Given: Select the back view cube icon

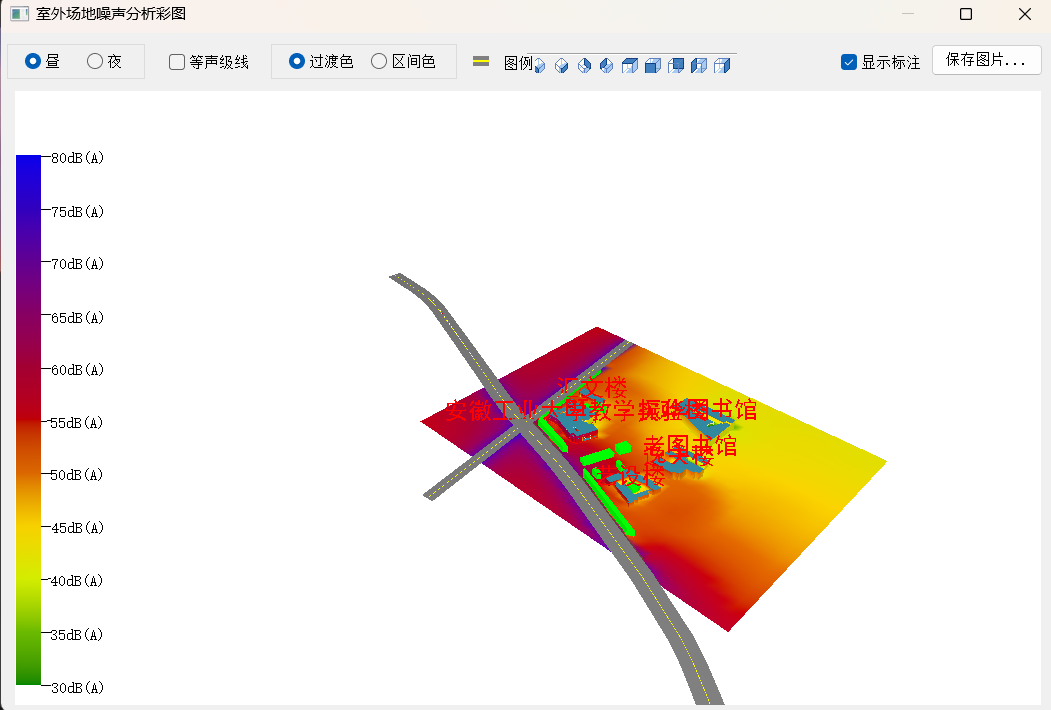Looking at the screenshot, I should point(676,65).
